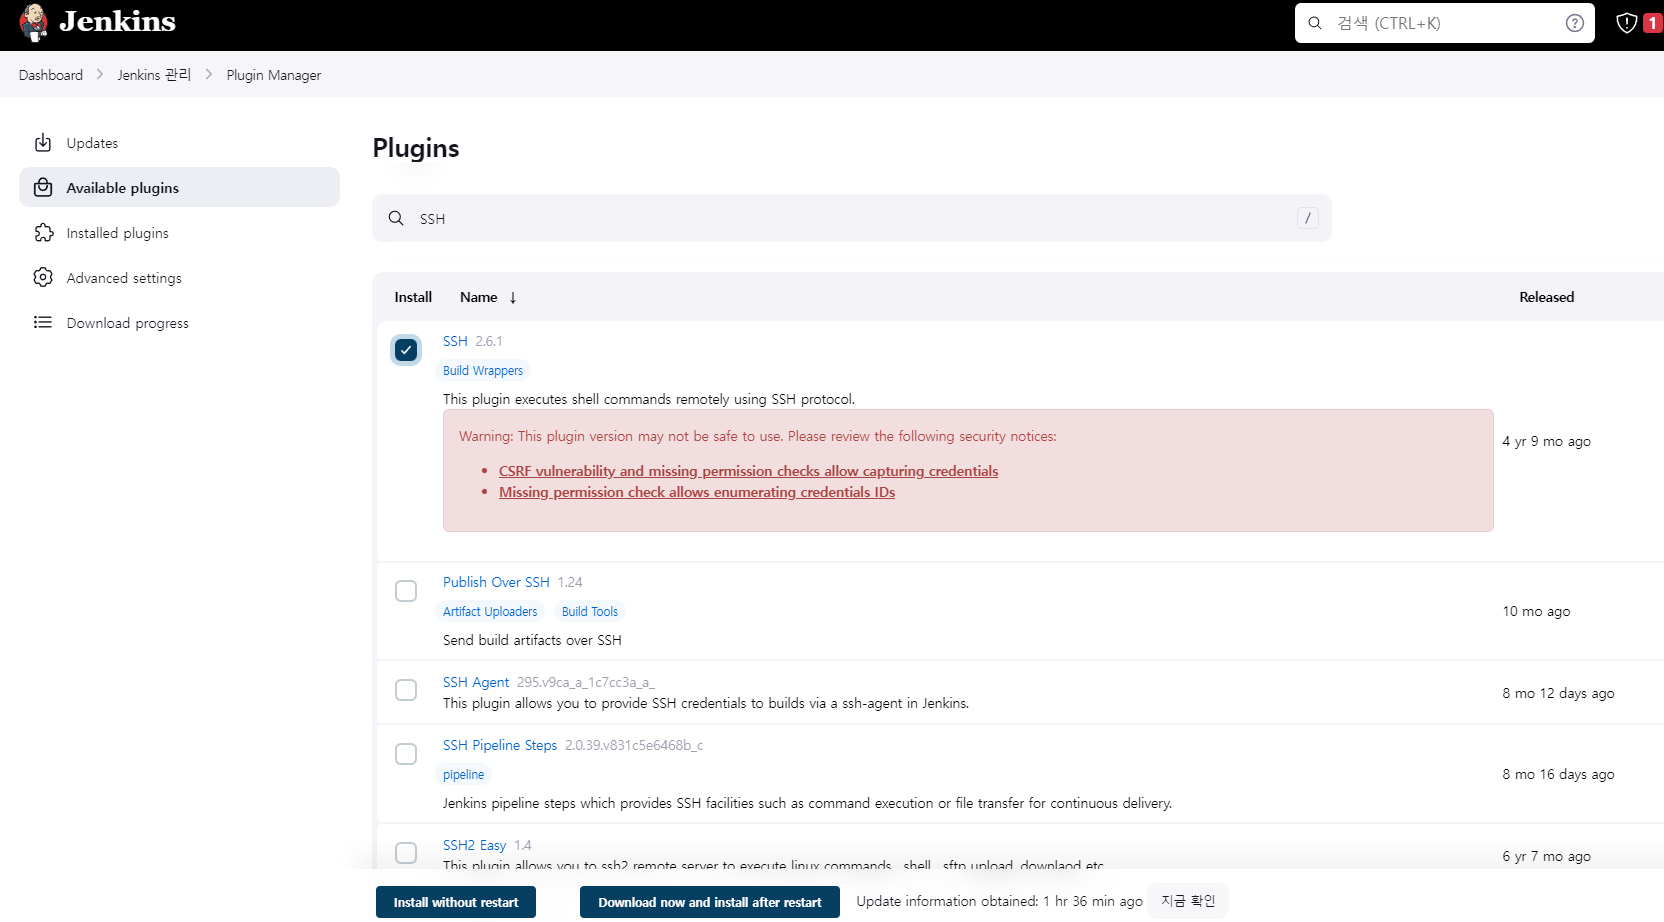Screen dimensions: 1664x922
Task: Open search help question mark icon
Action: pyautogui.click(x=1574, y=23)
